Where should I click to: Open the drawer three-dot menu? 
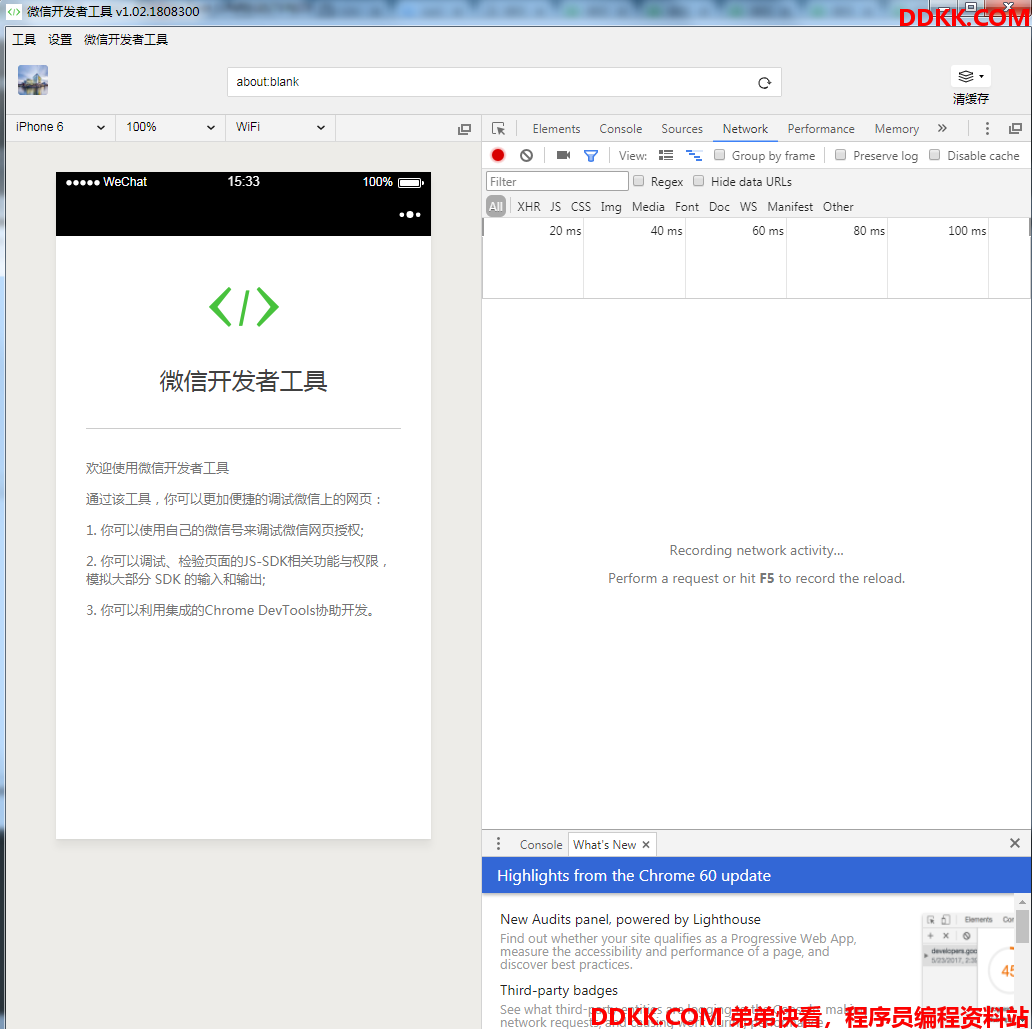click(x=498, y=843)
